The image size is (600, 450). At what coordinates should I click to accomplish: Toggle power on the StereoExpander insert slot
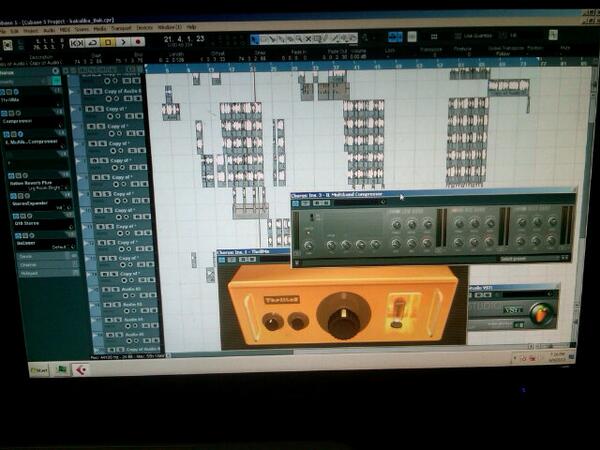13,196
